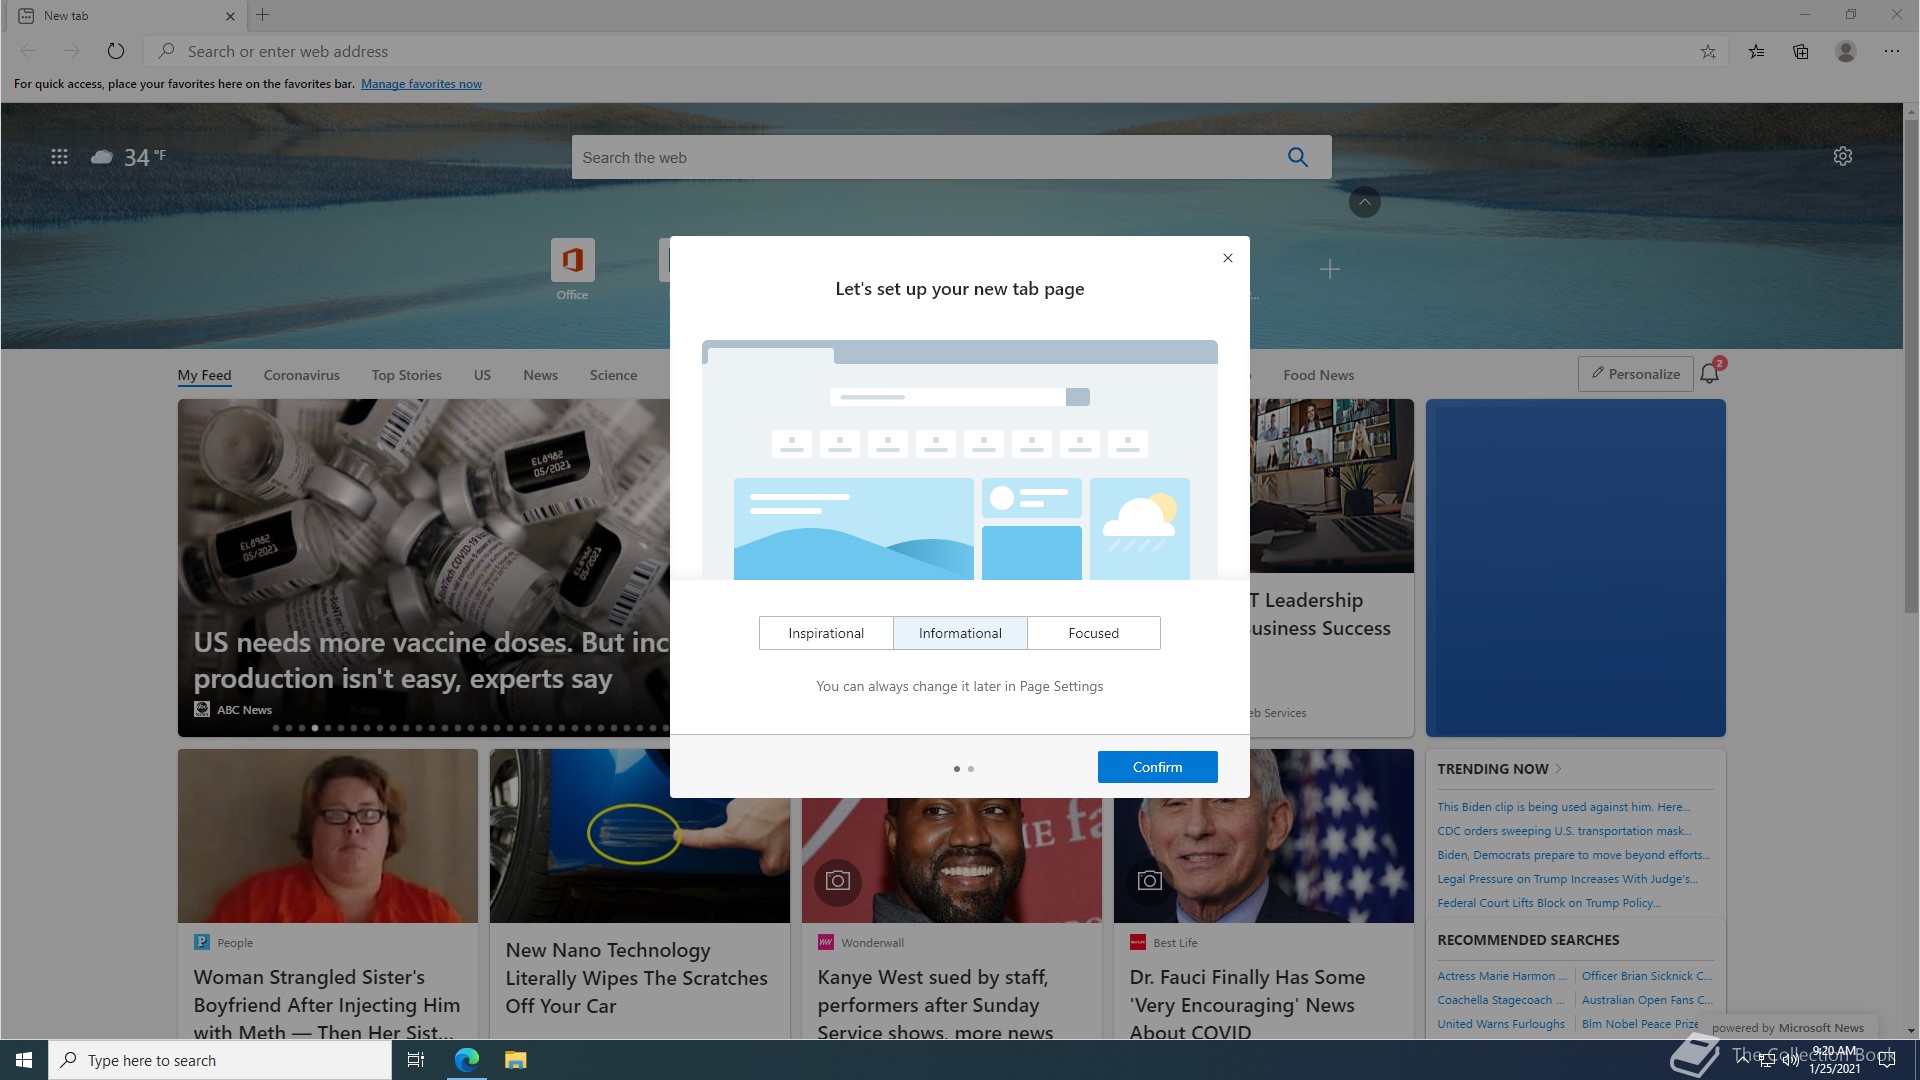Open Microsoft Edge from the taskbar
Viewport: 1920px width, 1080px height.
coord(467,1060)
